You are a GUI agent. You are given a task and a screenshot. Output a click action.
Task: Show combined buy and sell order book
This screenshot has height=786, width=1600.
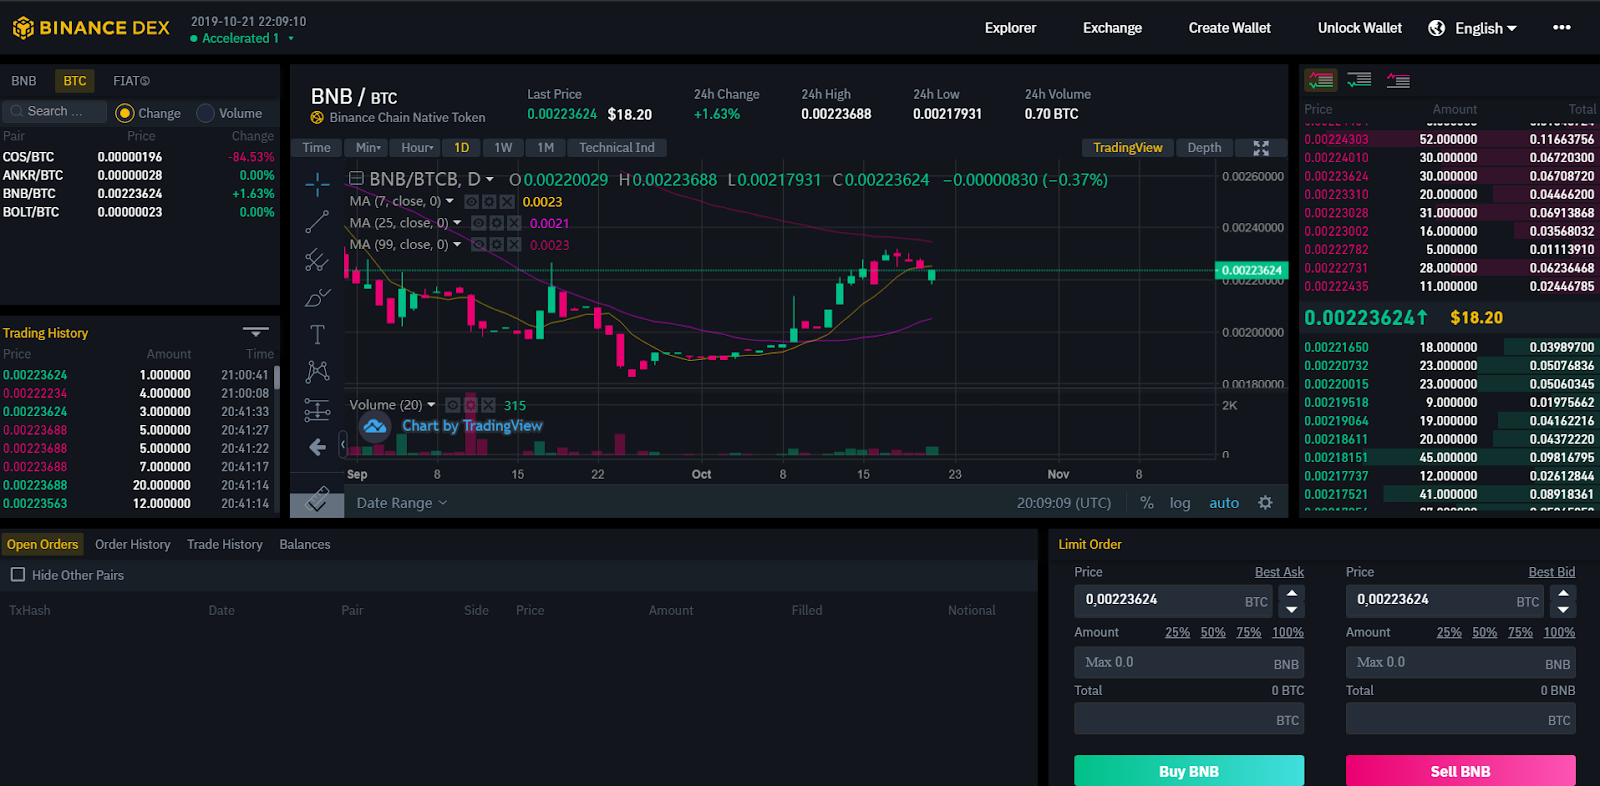[1321, 81]
